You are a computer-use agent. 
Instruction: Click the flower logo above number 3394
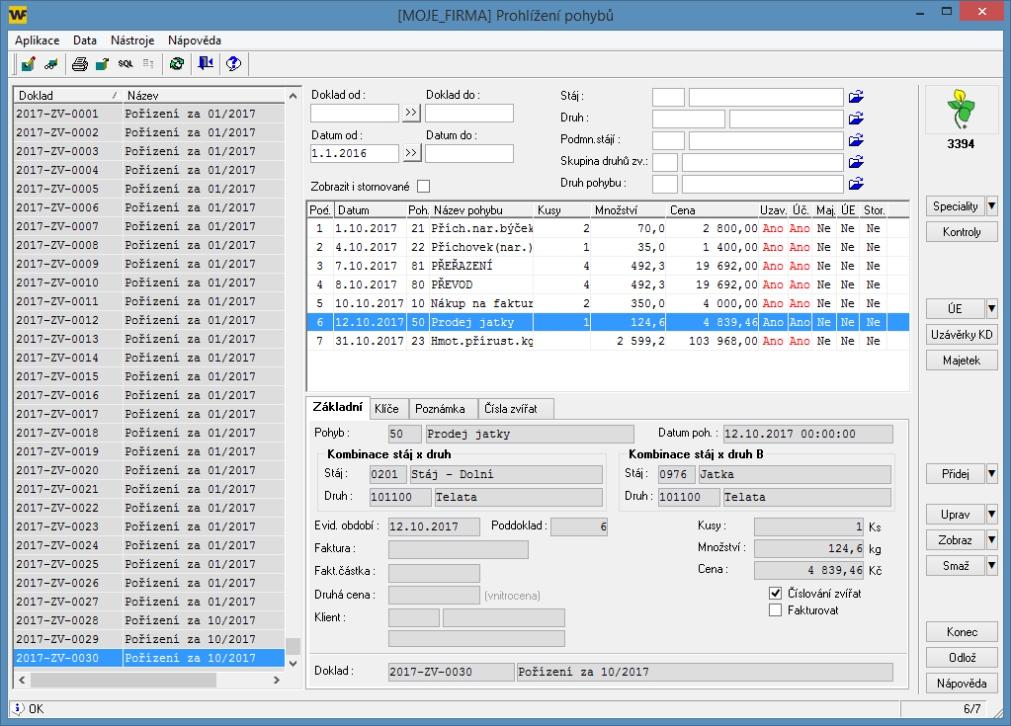click(961, 109)
